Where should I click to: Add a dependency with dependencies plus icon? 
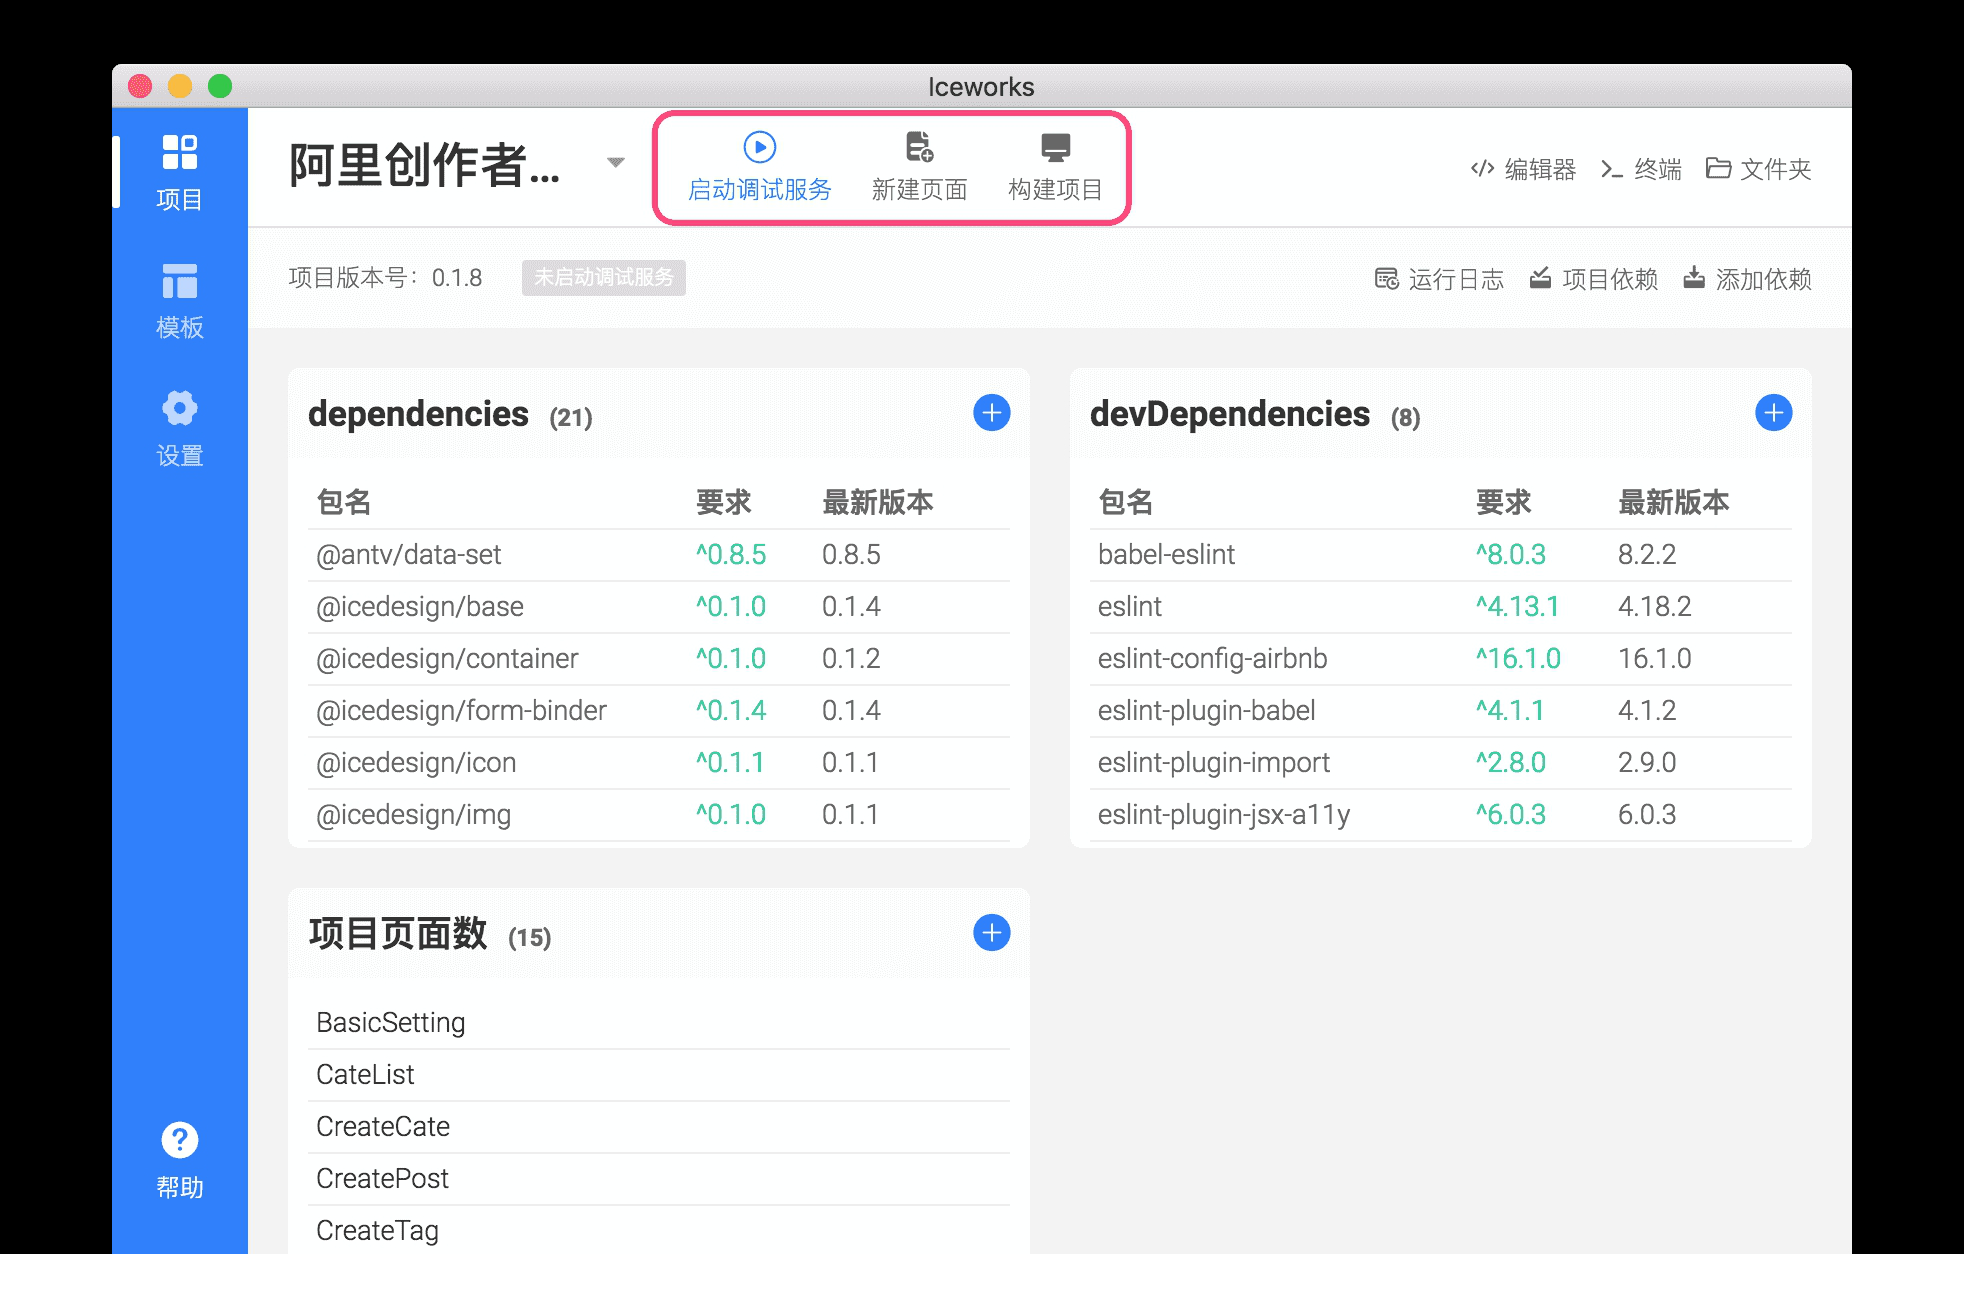coord(992,413)
